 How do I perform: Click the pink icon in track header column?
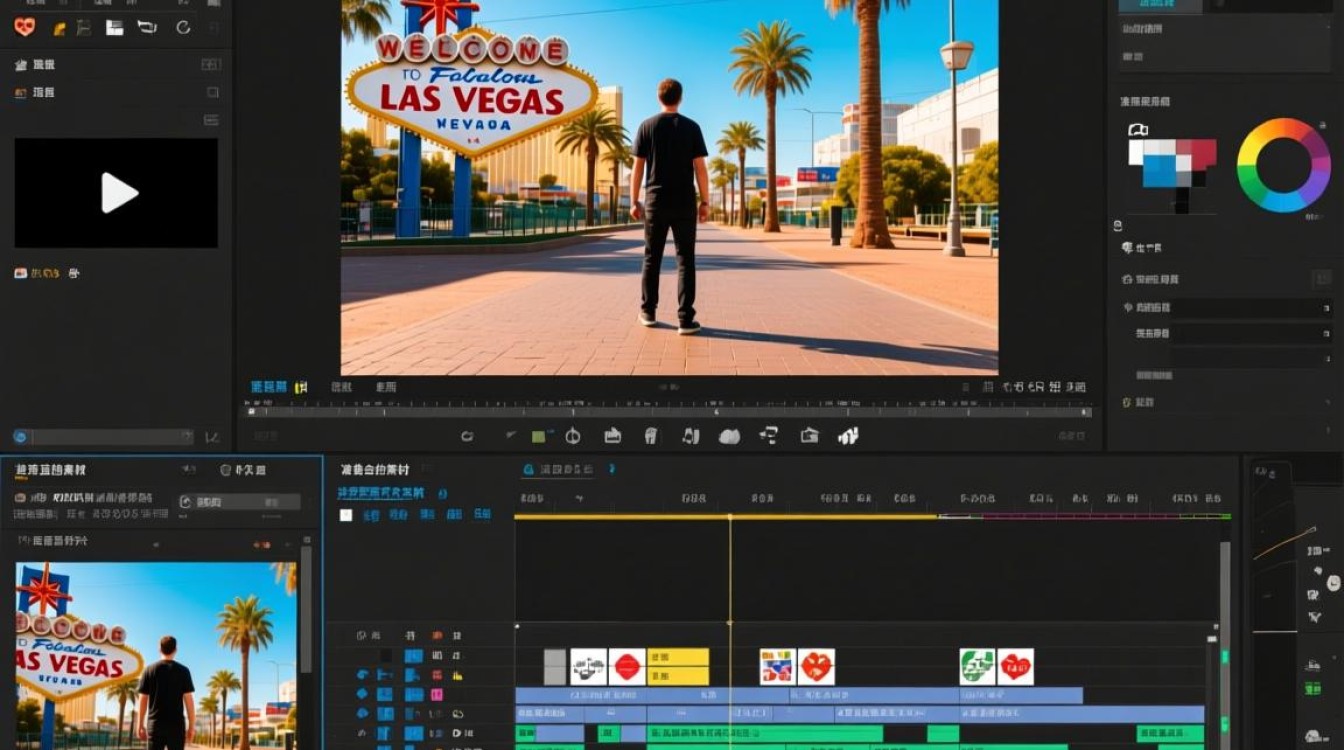437,694
